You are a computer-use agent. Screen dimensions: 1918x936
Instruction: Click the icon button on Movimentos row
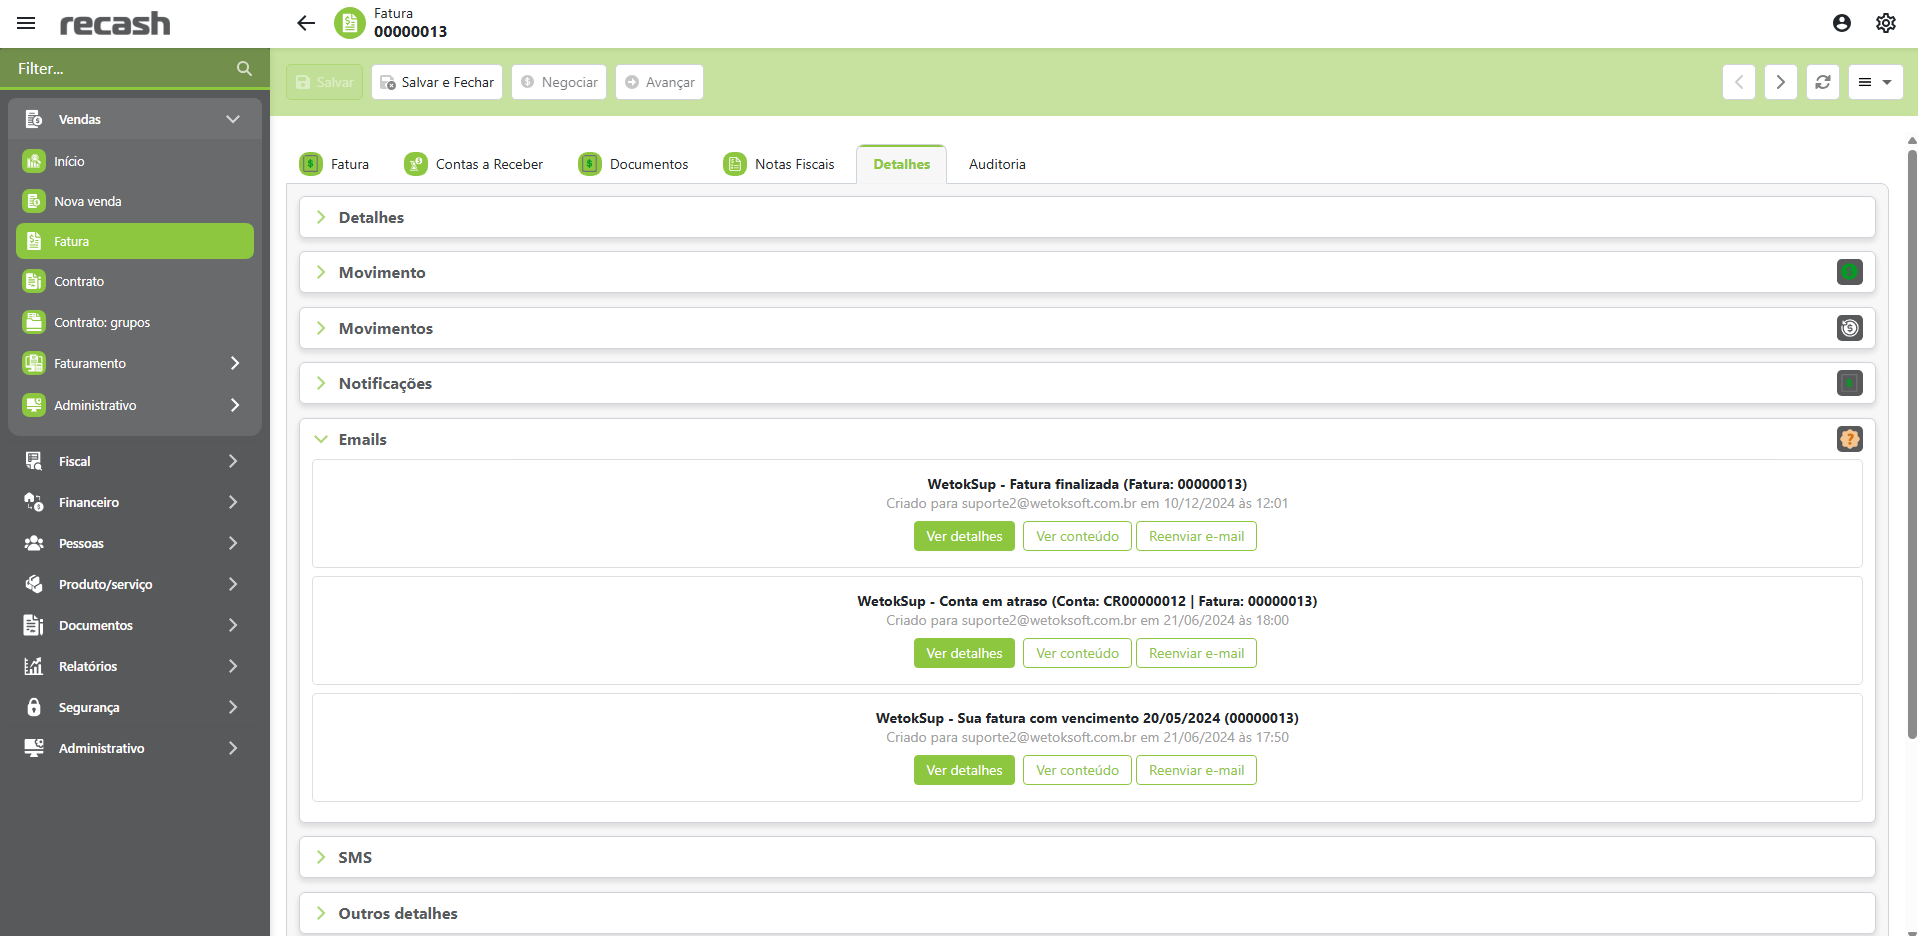point(1849,328)
